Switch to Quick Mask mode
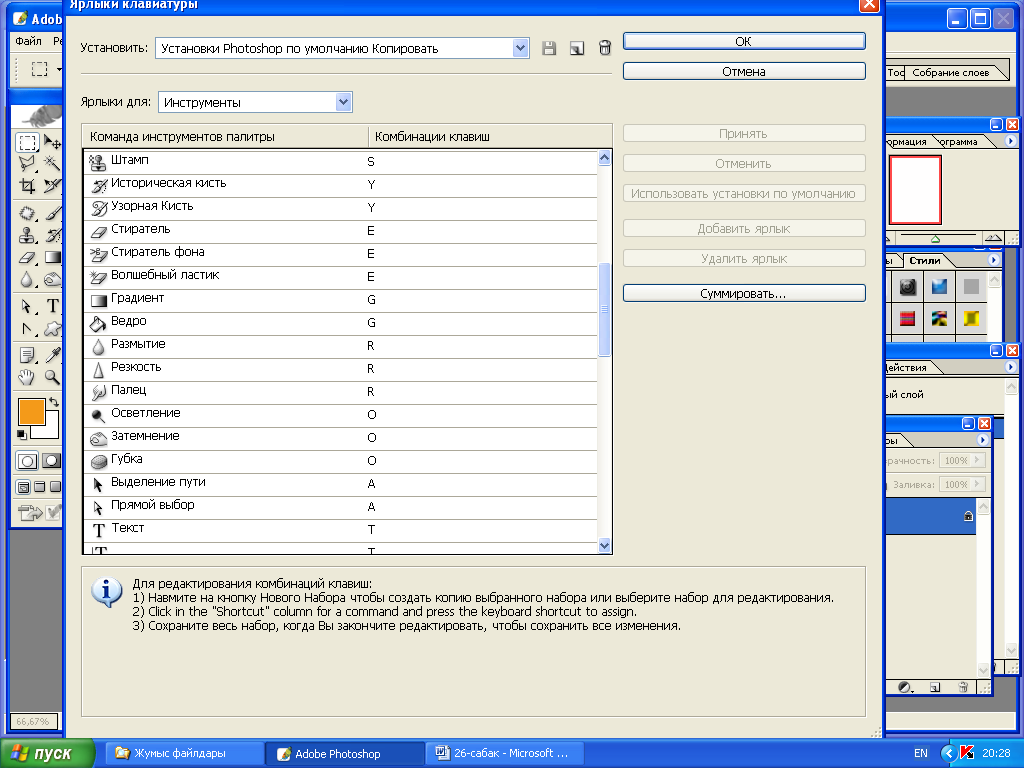Image resolution: width=1024 pixels, height=768 pixels. pos(52,461)
